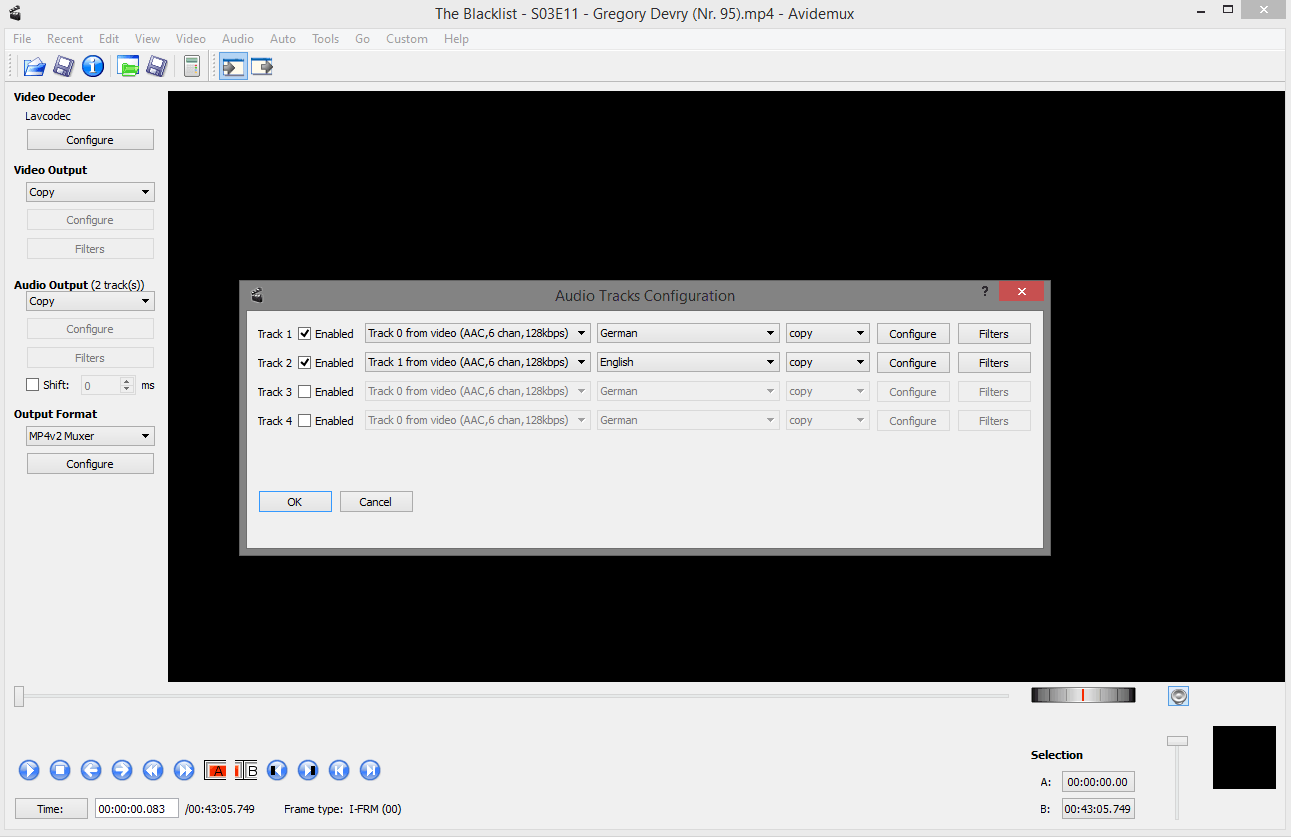Viewport: 1291px width, 837px height.
Task: Disable Track 2 Enabled checkbox
Action: [x=305, y=363]
